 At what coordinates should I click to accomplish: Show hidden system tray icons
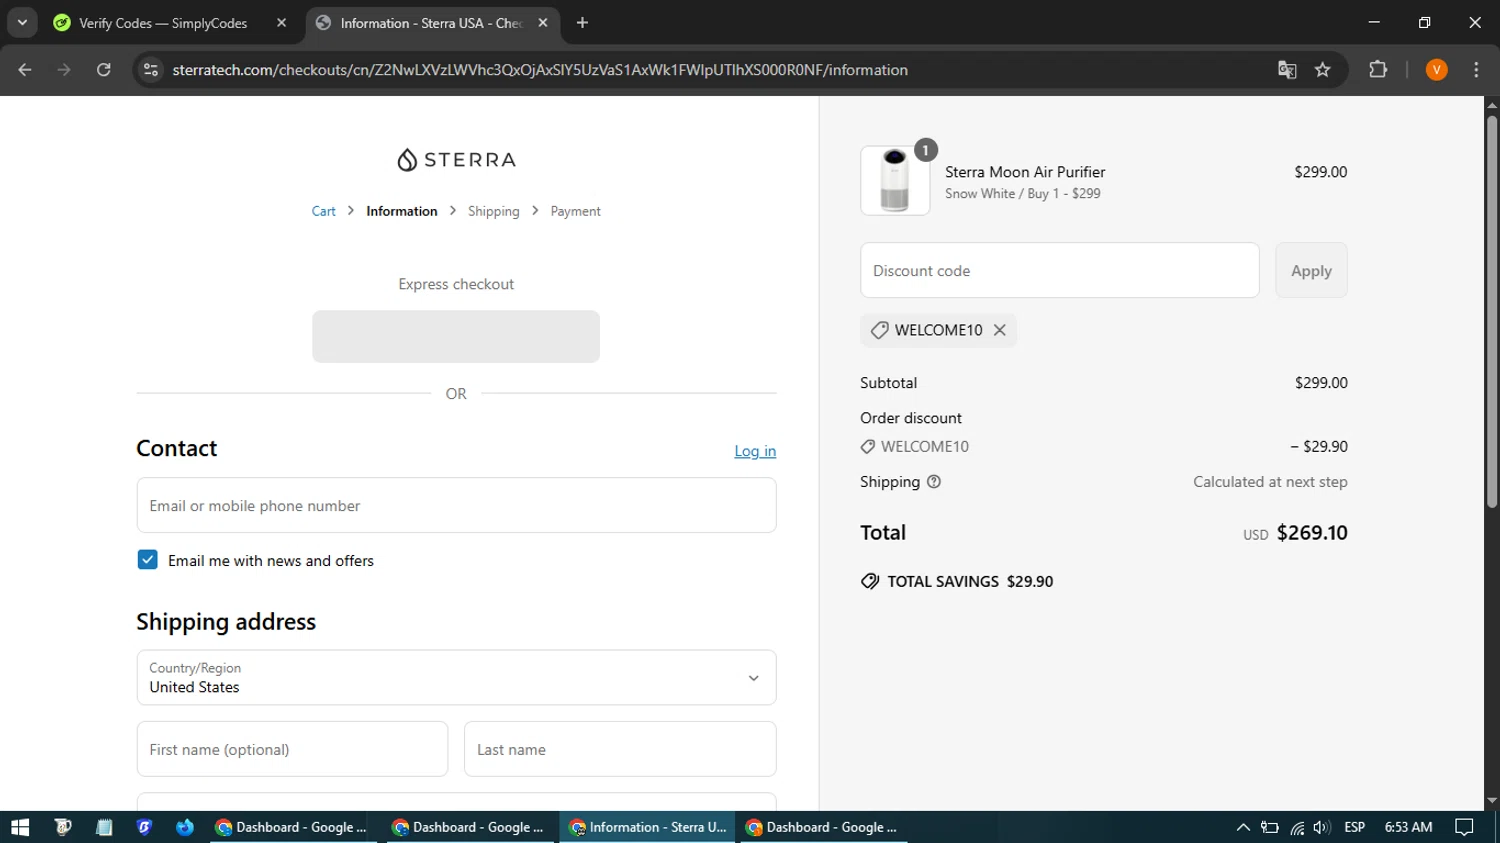(1243, 827)
